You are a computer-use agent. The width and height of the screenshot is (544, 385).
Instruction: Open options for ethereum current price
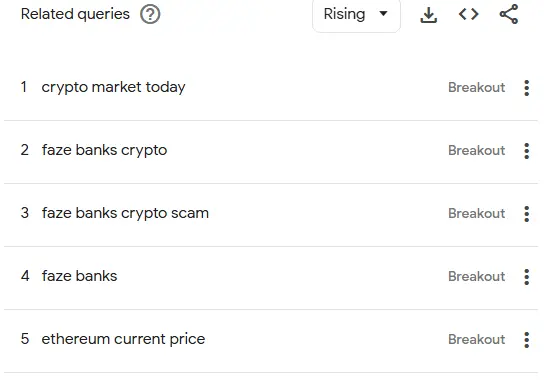coord(527,340)
